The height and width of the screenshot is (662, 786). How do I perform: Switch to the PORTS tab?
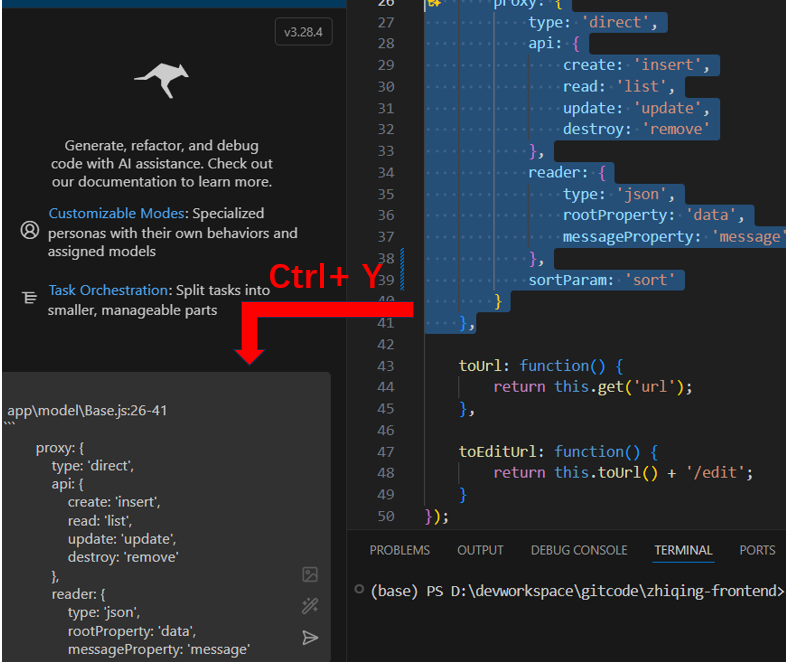(x=757, y=550)
